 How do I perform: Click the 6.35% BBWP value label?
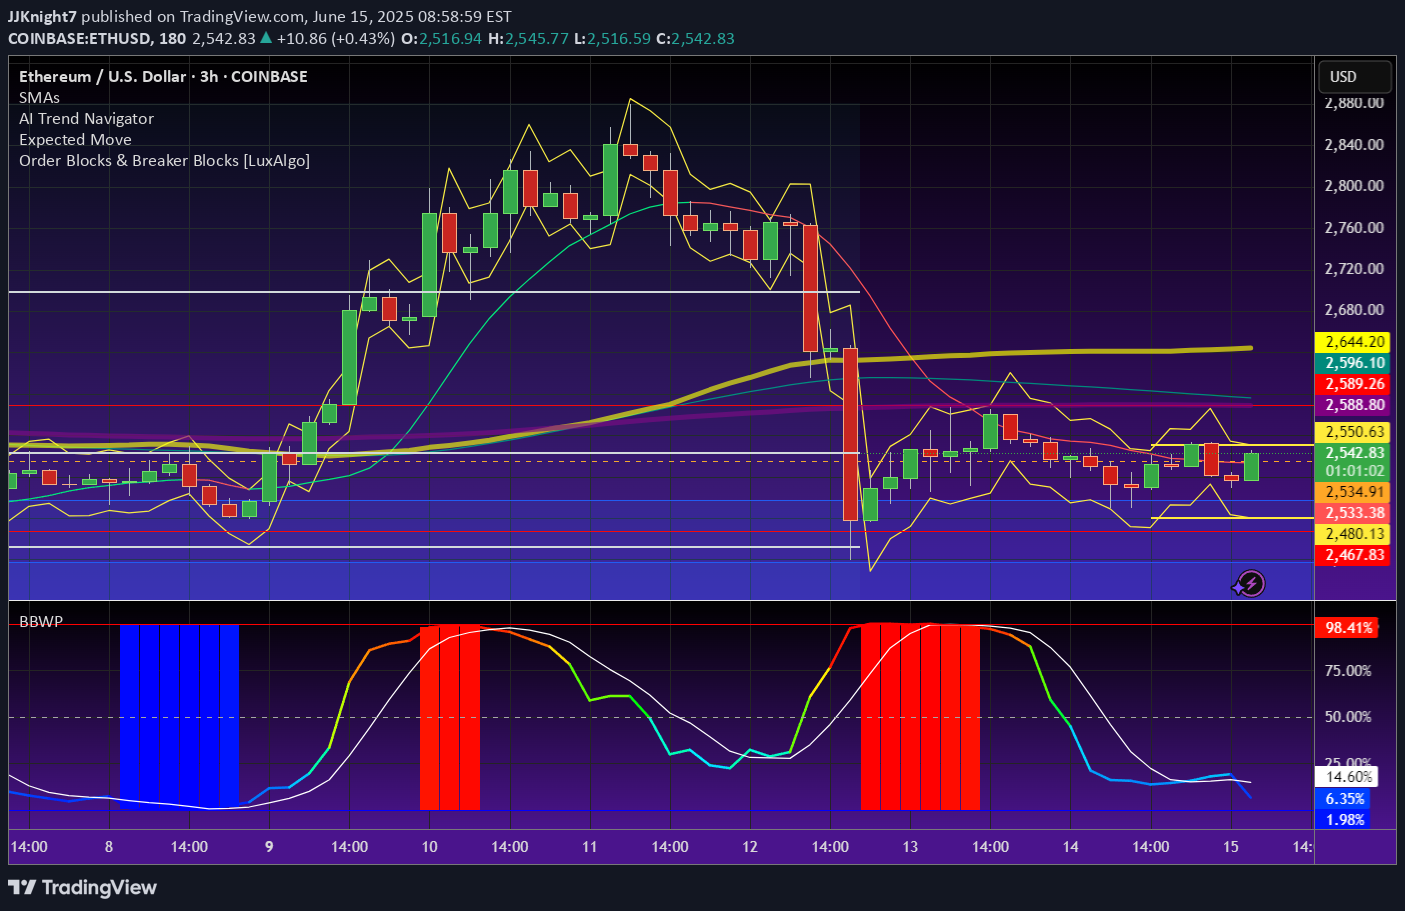tap(1345, 799)
